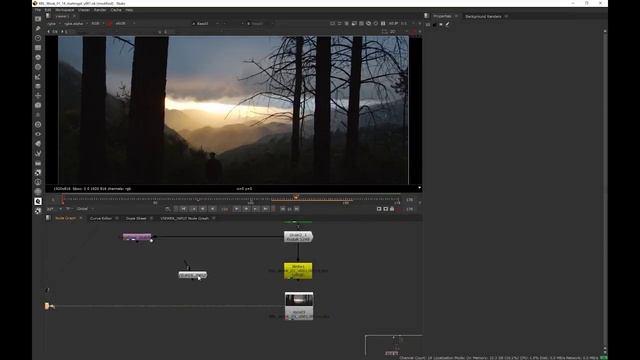Click the highlighted white plugin icon in left toolbar
640x360 pixels.
tap(38, 201)
